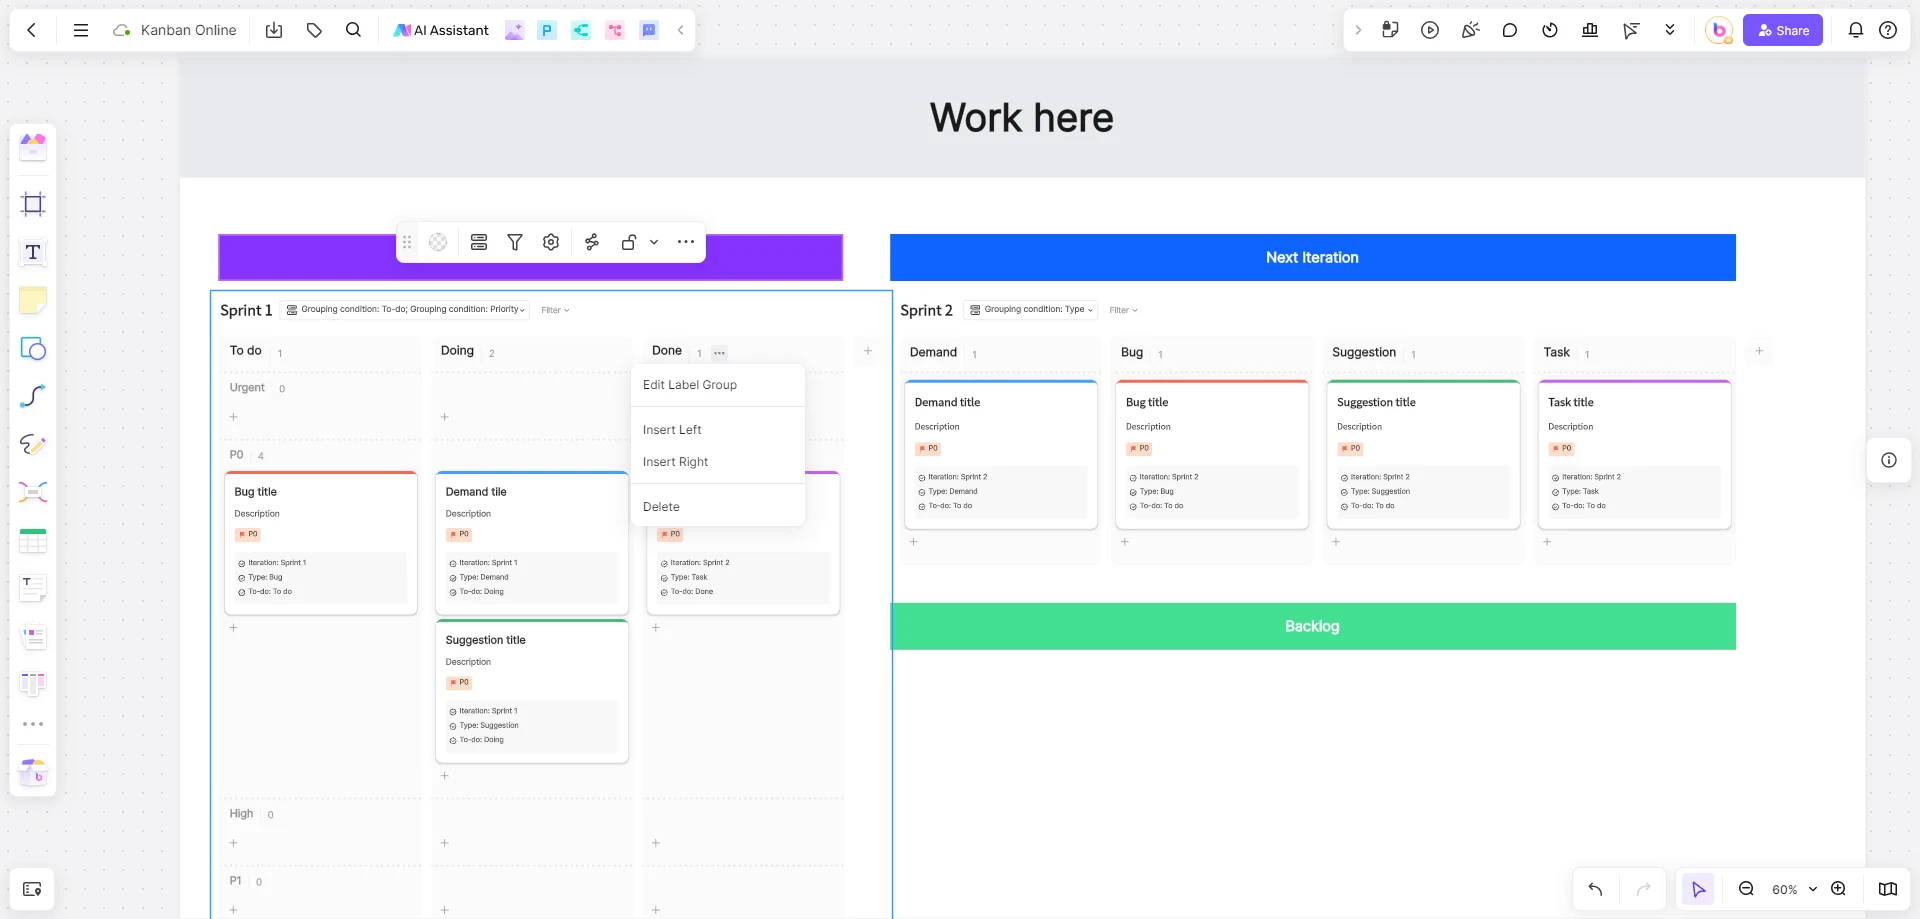The height and width of the screenshot is (919, 1920).
Task: Open the timer tool
Action: (1550, 30)
